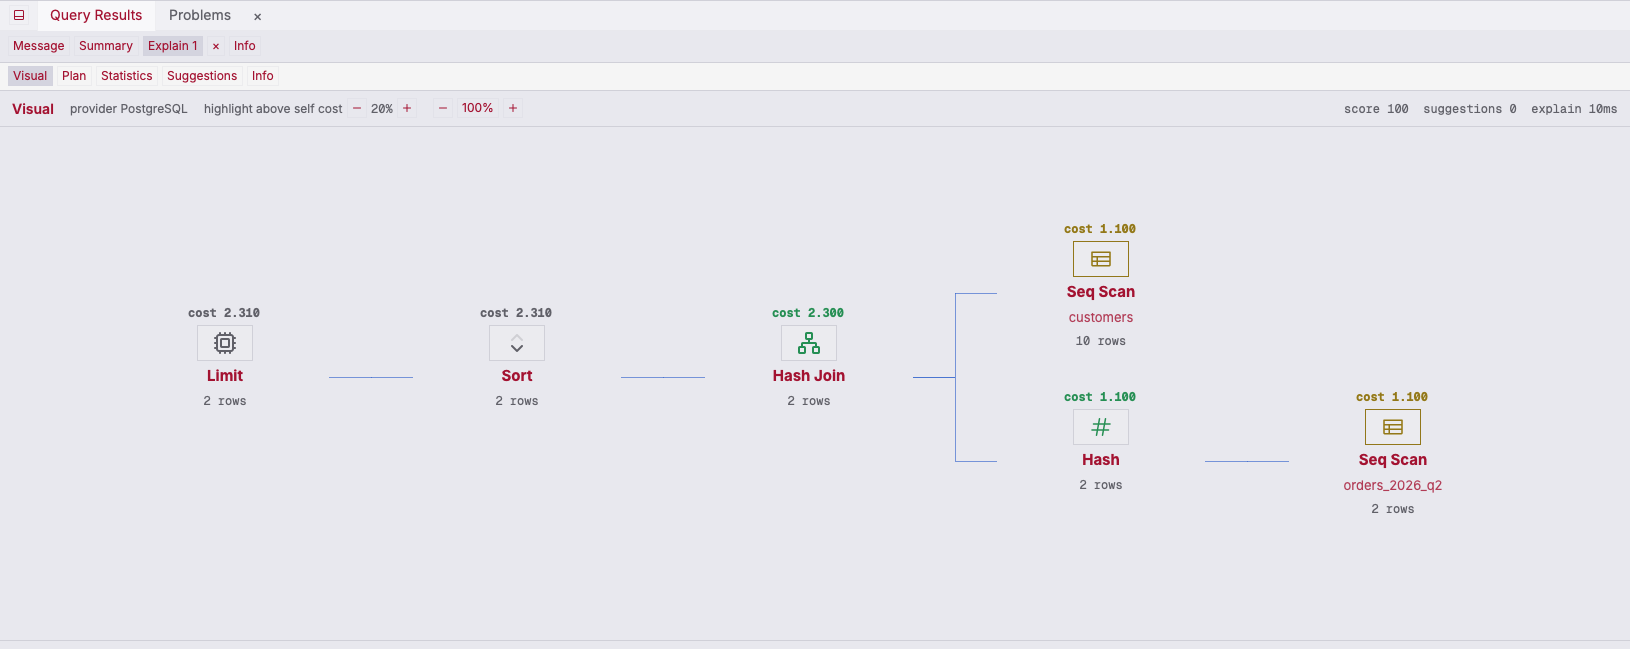Close the Explain 1 tab
The width and height of the screenshot is (1630, 649).
[216, 46]
